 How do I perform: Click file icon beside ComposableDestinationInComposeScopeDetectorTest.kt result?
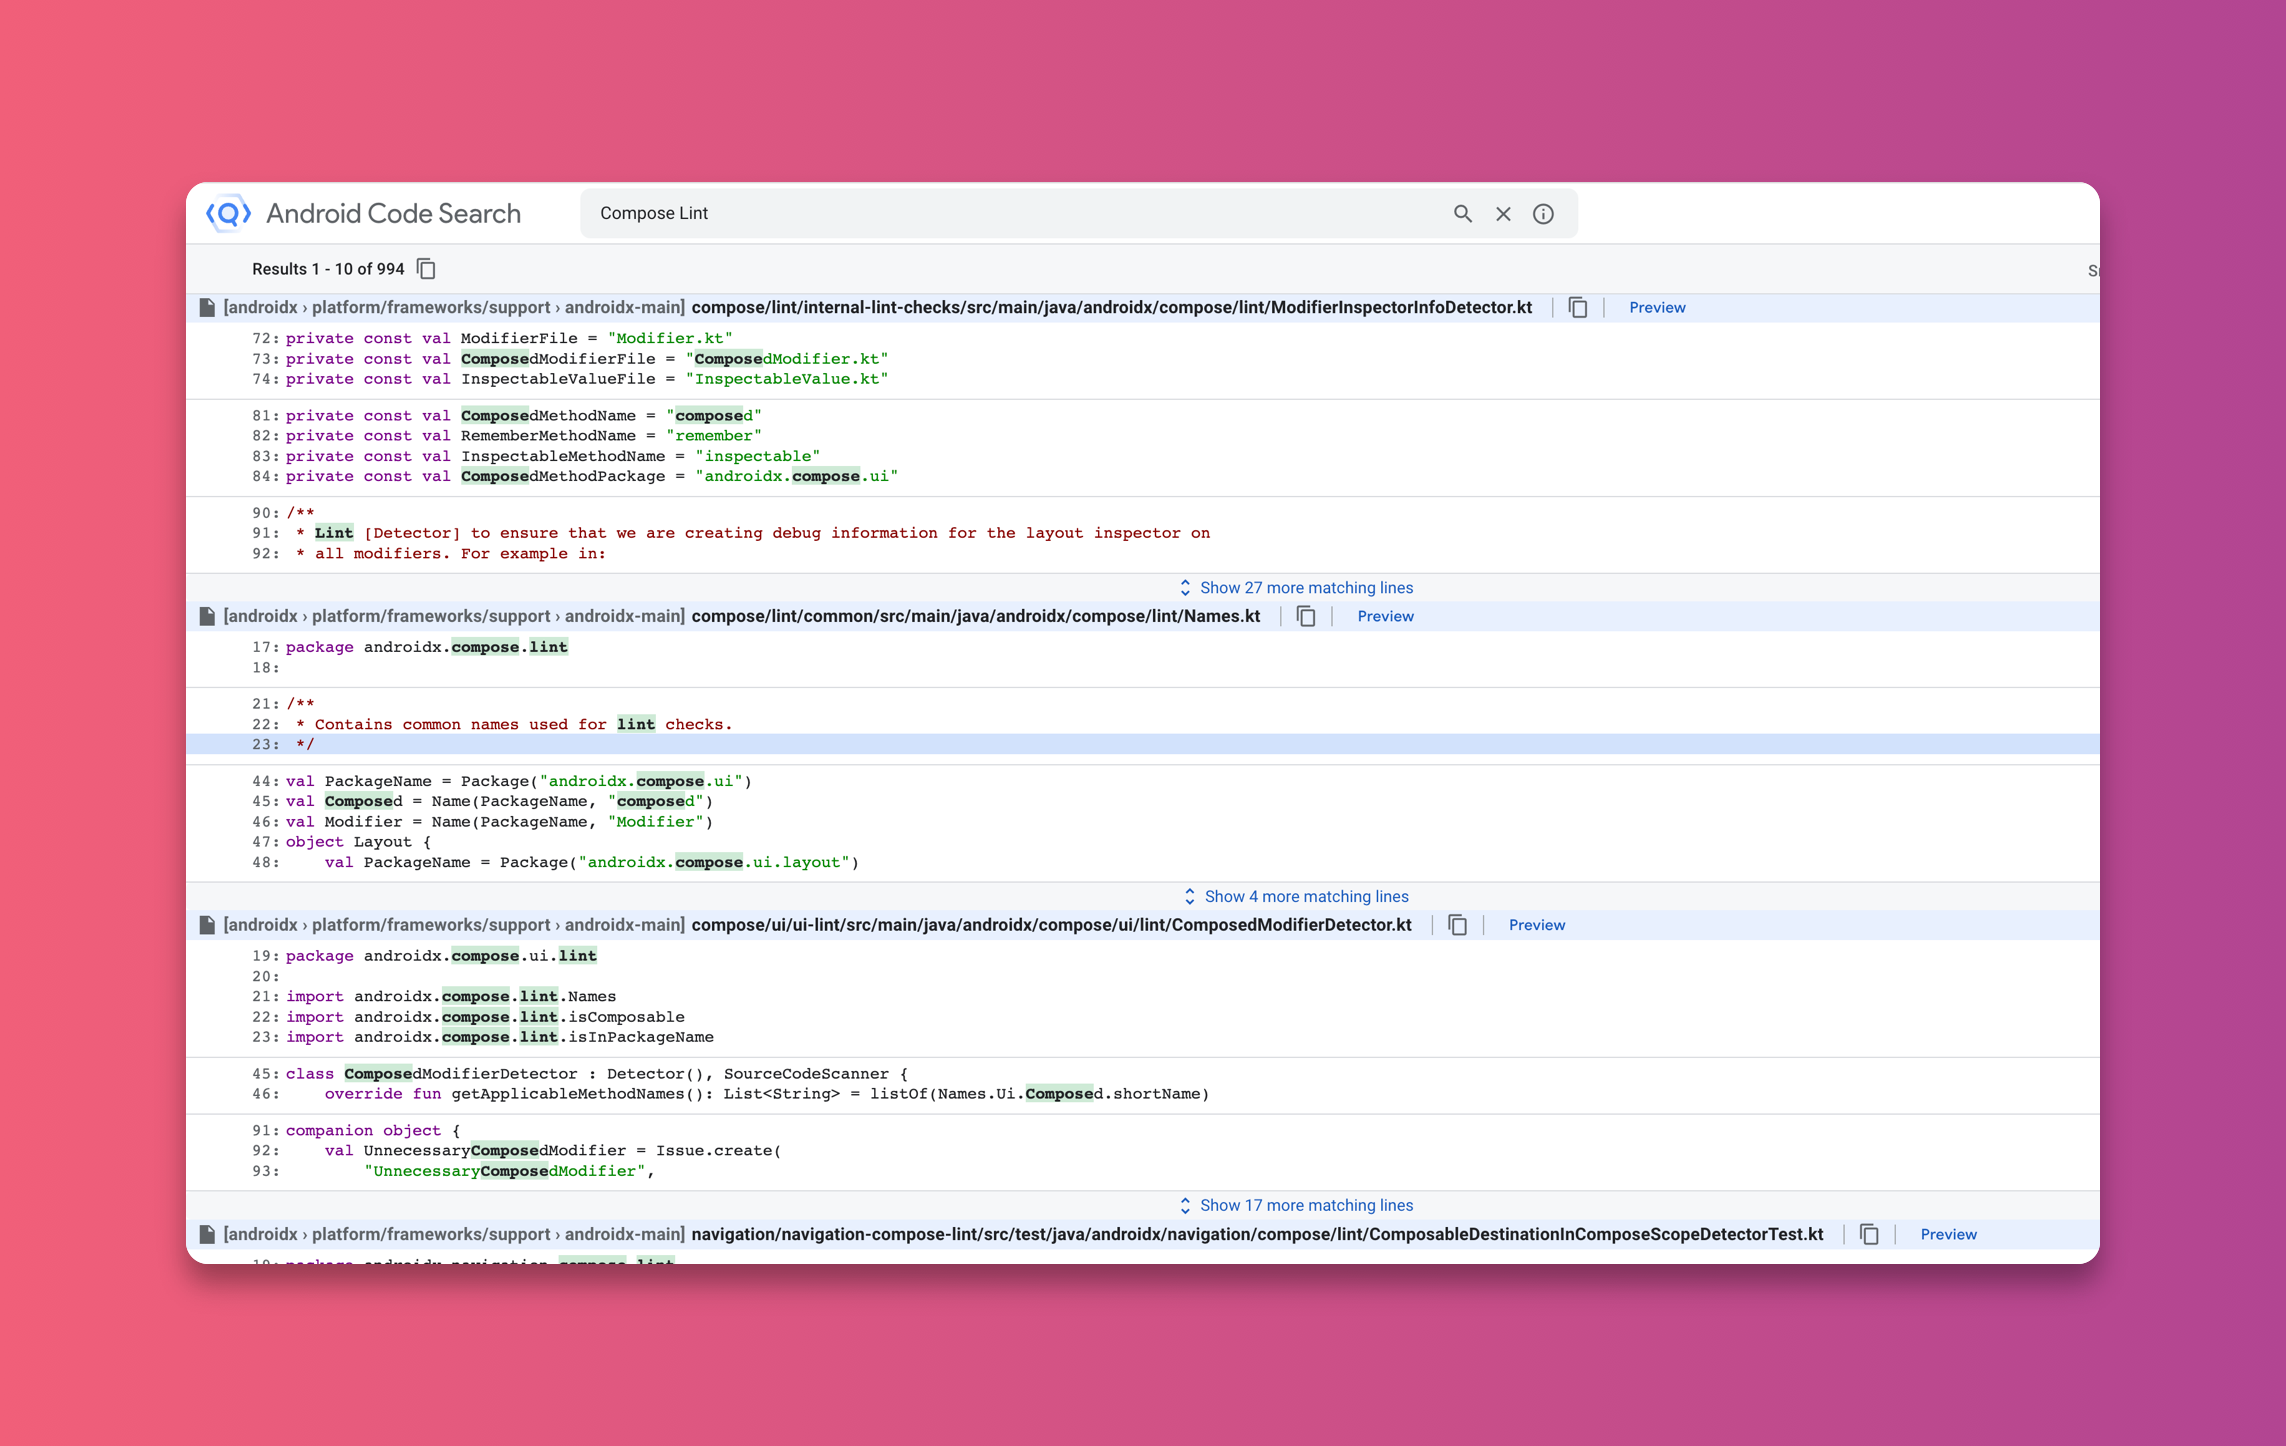pos(207,1235)
